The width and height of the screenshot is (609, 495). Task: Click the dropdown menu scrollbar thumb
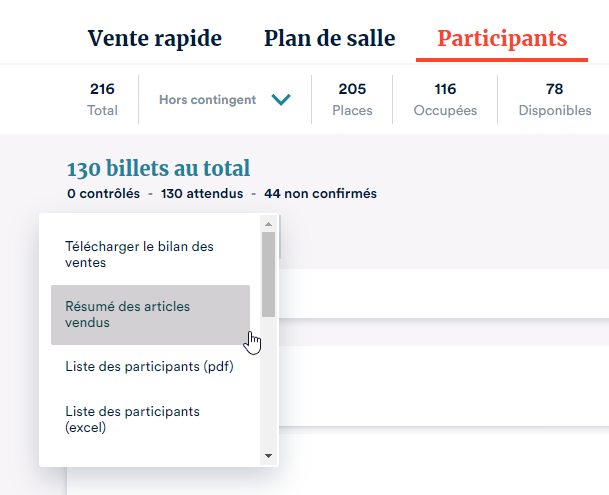pyautogui.click(x=268, y=275)
